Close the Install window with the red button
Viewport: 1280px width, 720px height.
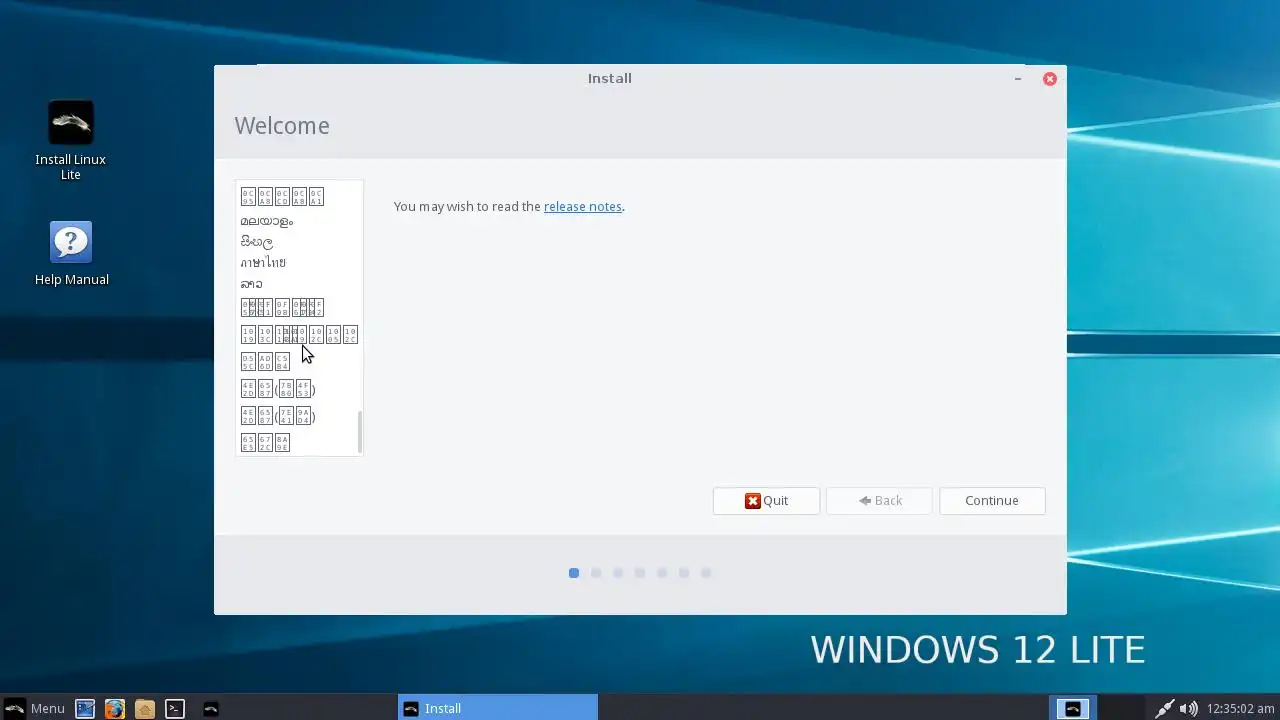(1050, 79)
